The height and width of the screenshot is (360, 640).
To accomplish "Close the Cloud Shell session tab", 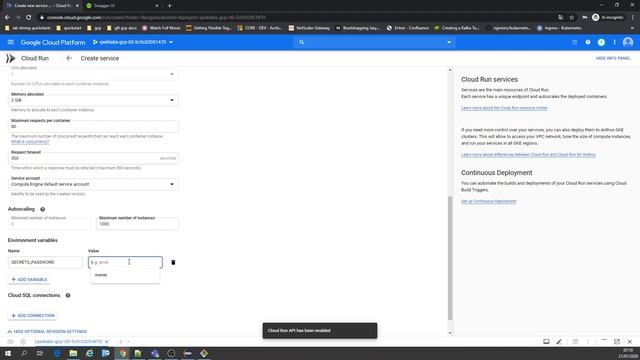I will click(x=107, y=342).
